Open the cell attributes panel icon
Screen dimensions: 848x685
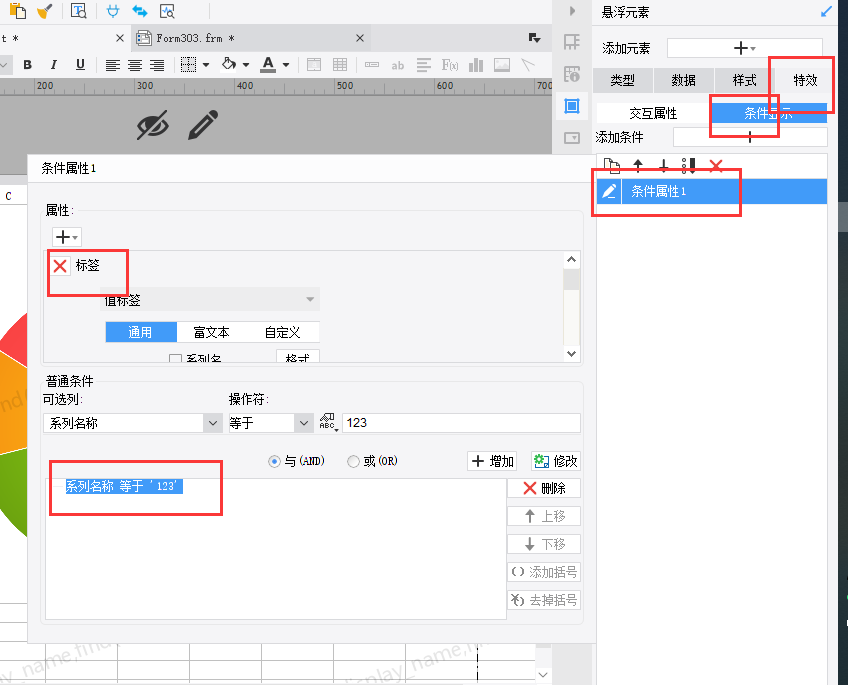click(572, 74)
